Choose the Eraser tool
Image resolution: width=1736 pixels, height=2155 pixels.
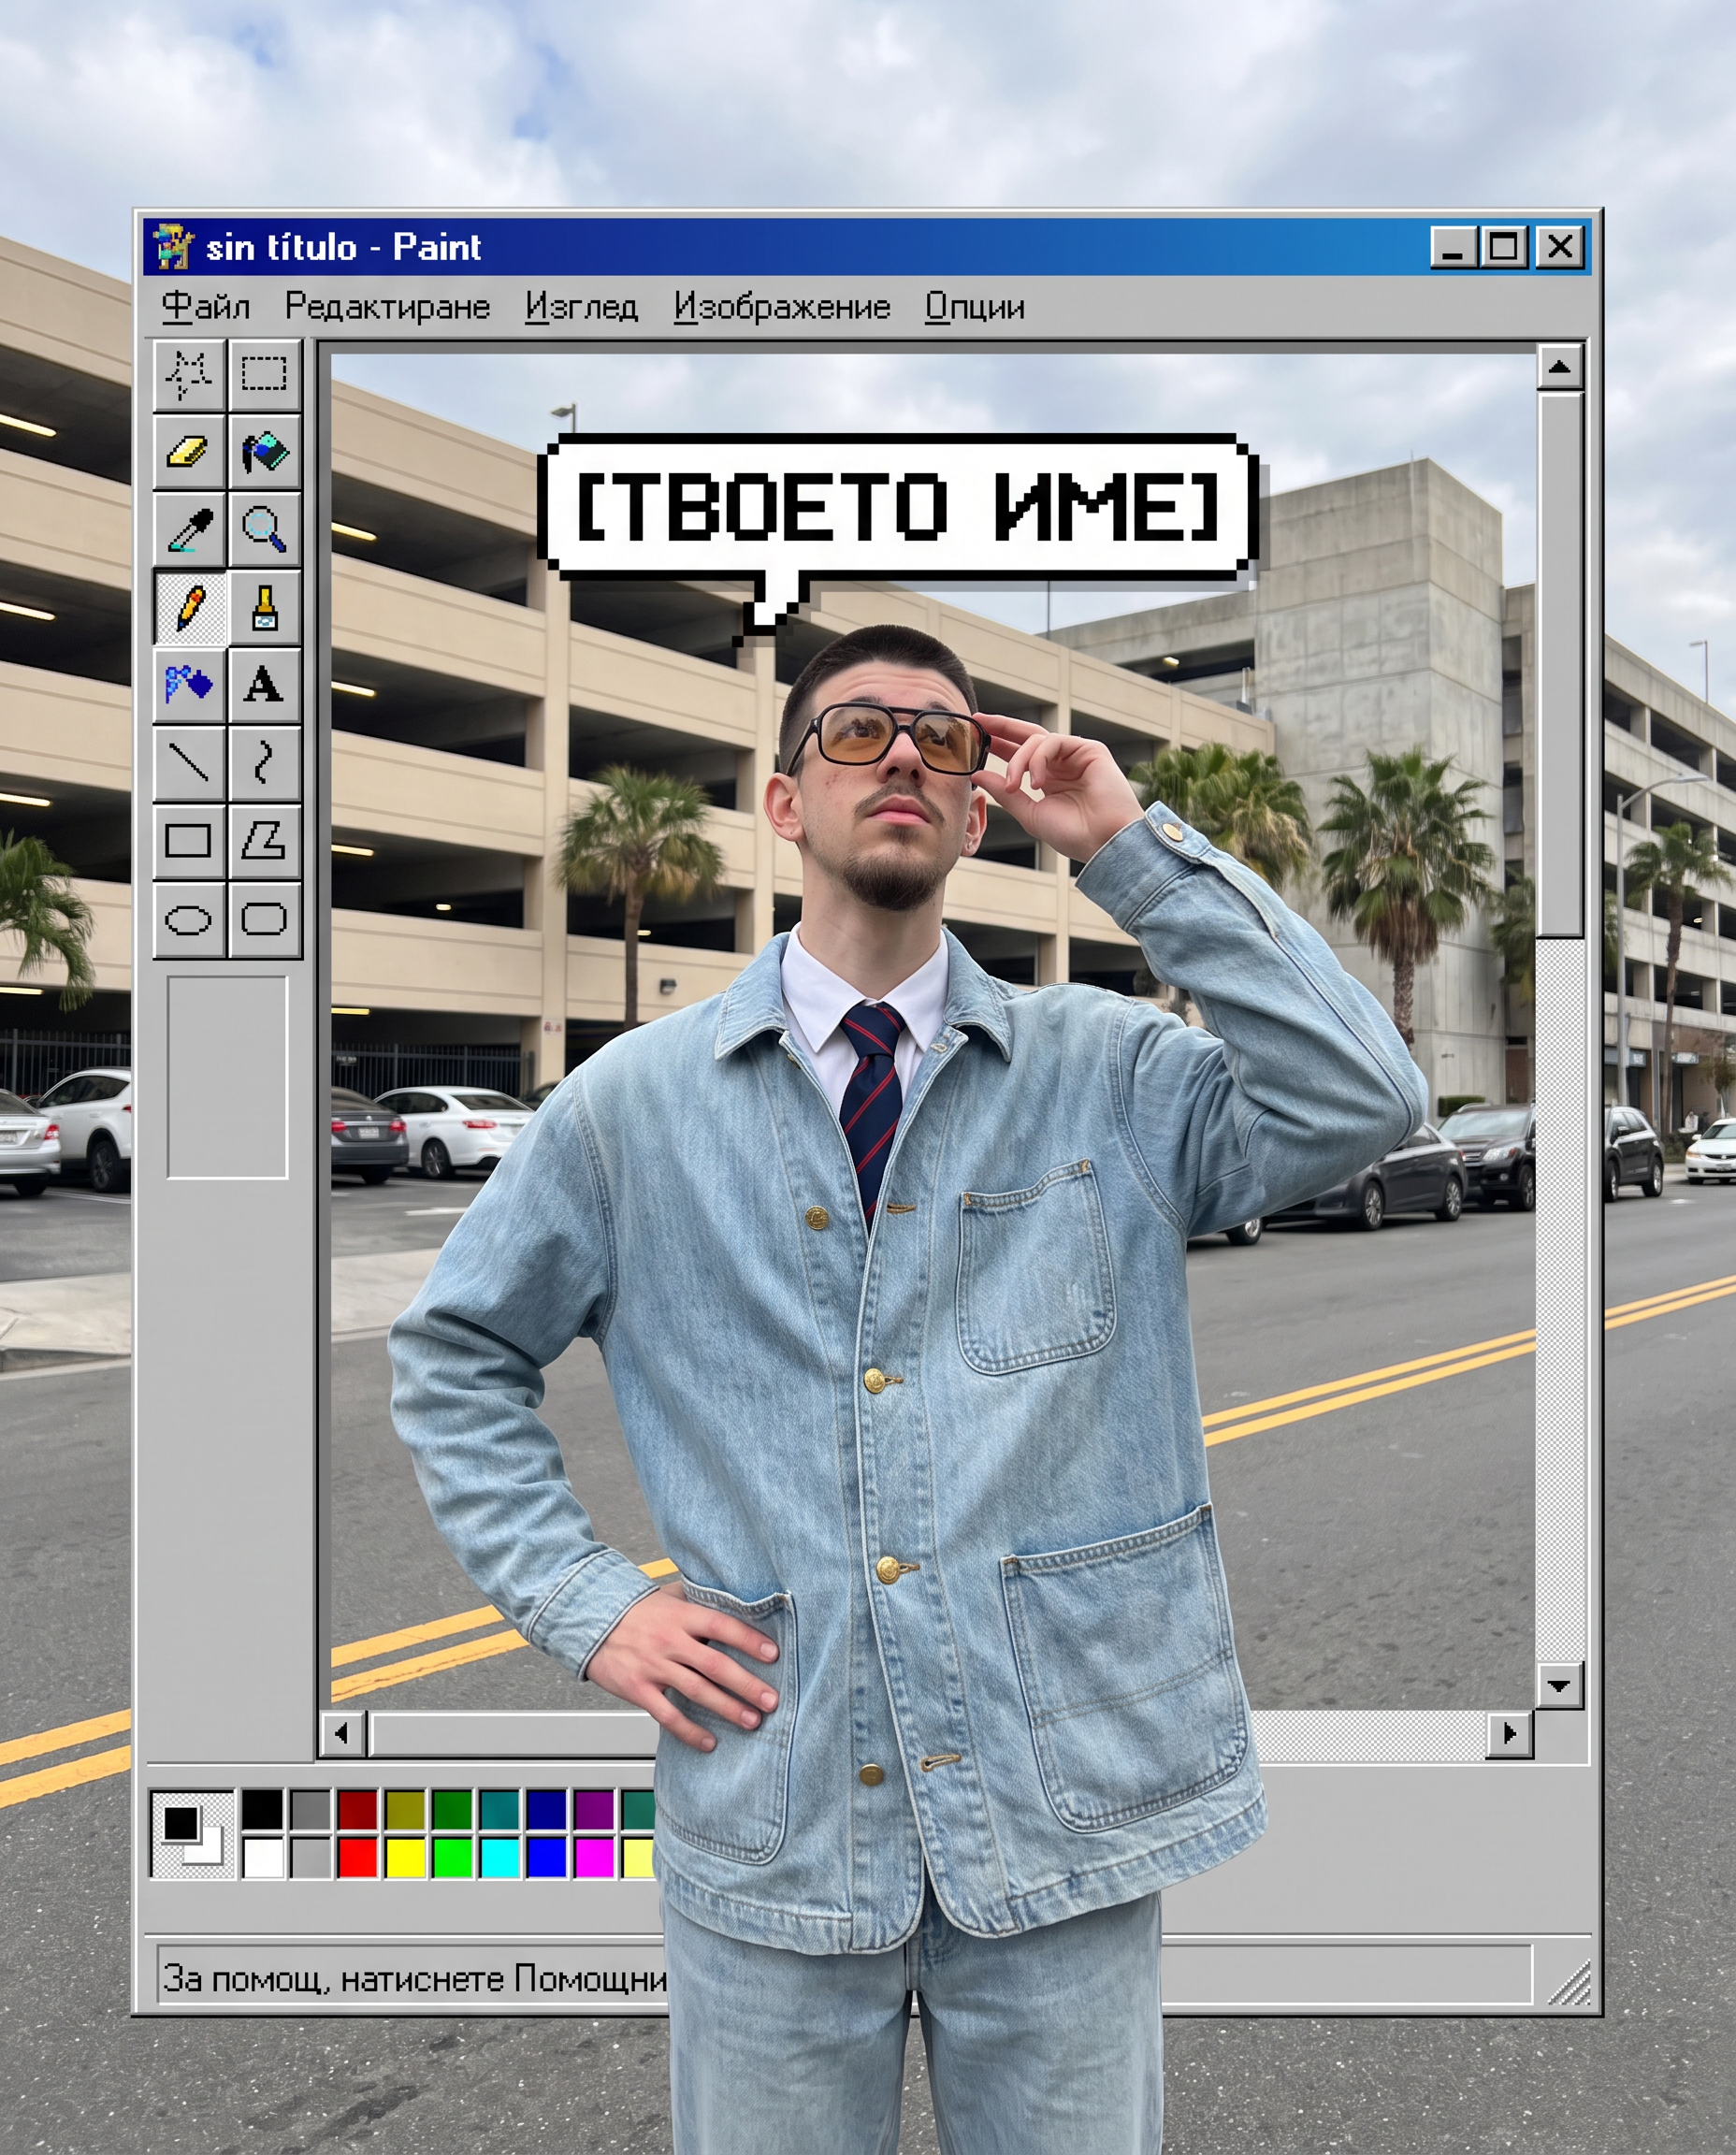(189, 452)
